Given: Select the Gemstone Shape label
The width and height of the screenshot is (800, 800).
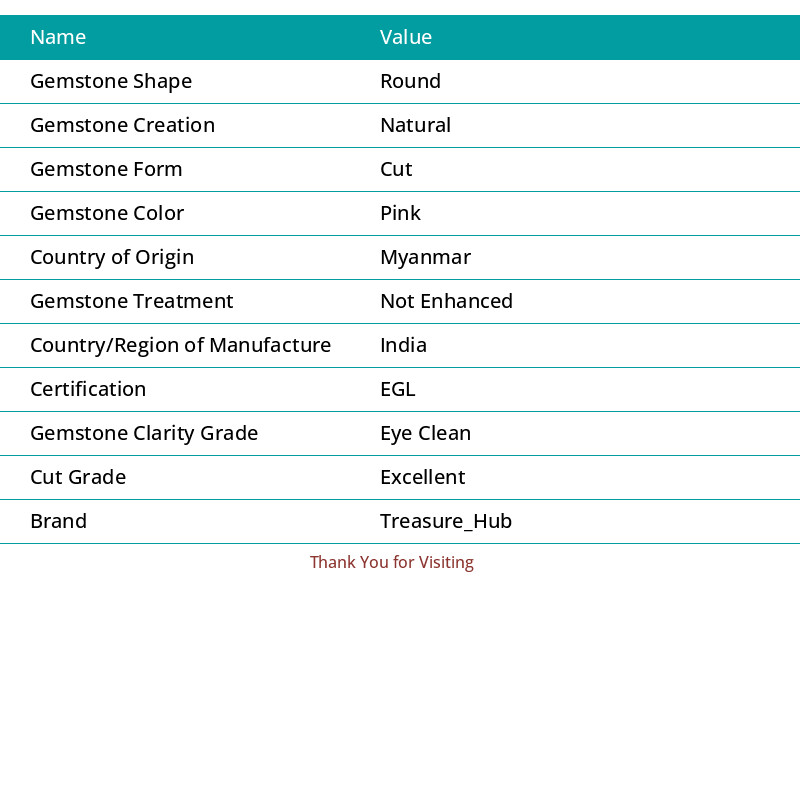Looking at the screenshot, I should (111, 82).
